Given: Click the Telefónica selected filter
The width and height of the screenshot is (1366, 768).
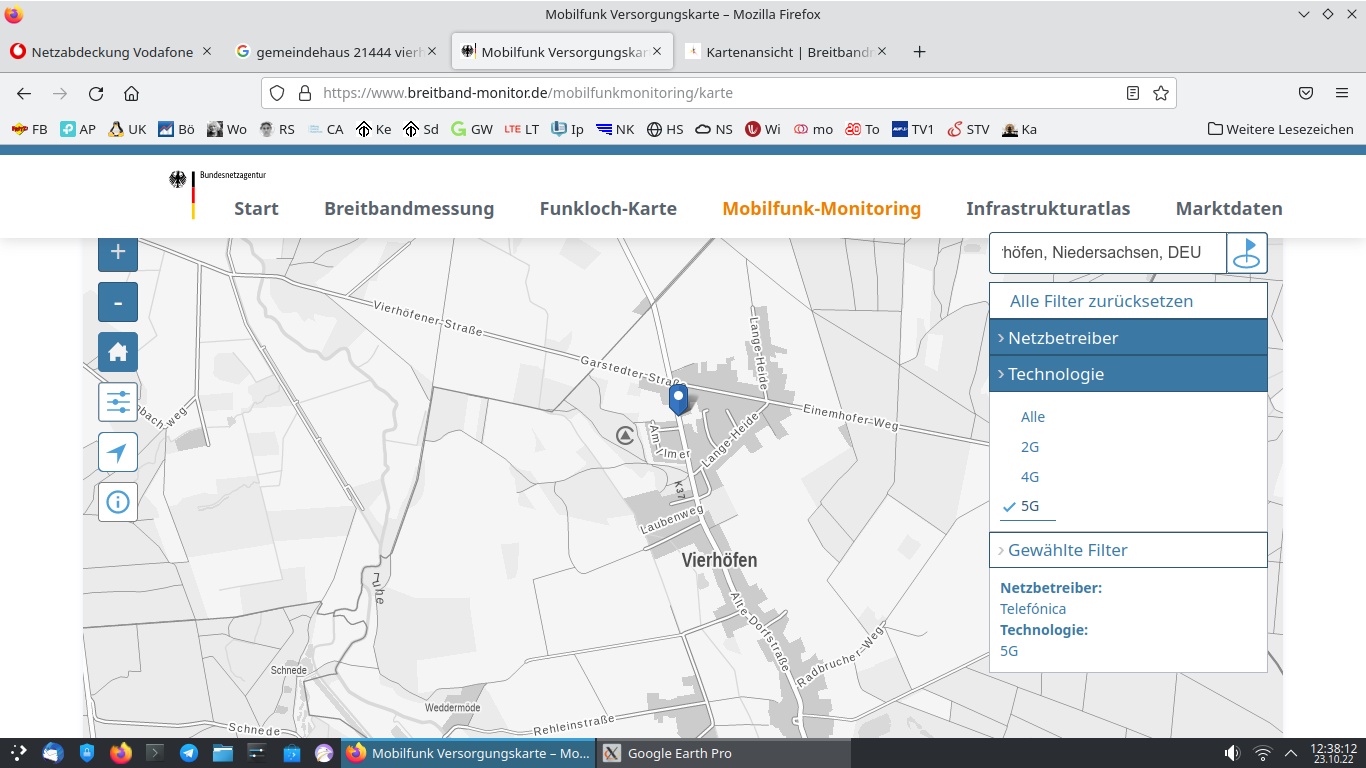Looking at the screenshot, I should pos(1033,608).
